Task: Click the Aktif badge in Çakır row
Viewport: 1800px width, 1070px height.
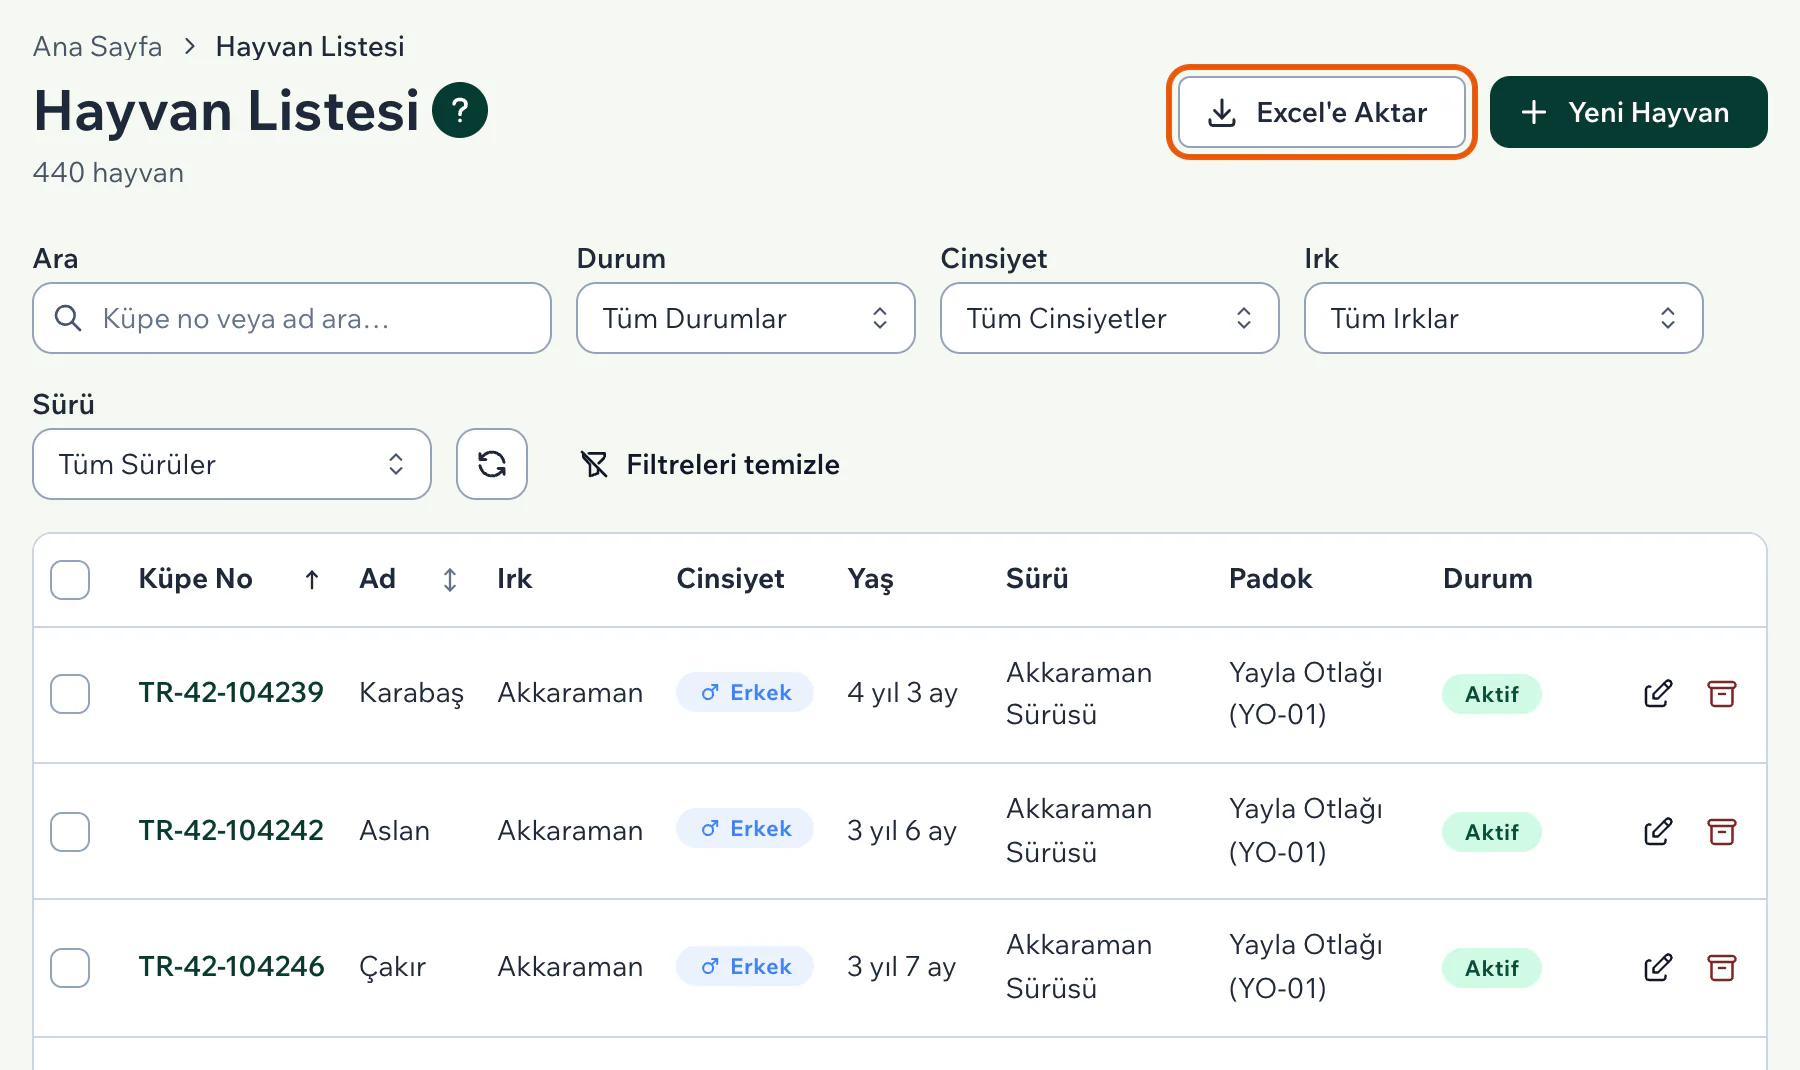Action: (x=1492, y=968)
